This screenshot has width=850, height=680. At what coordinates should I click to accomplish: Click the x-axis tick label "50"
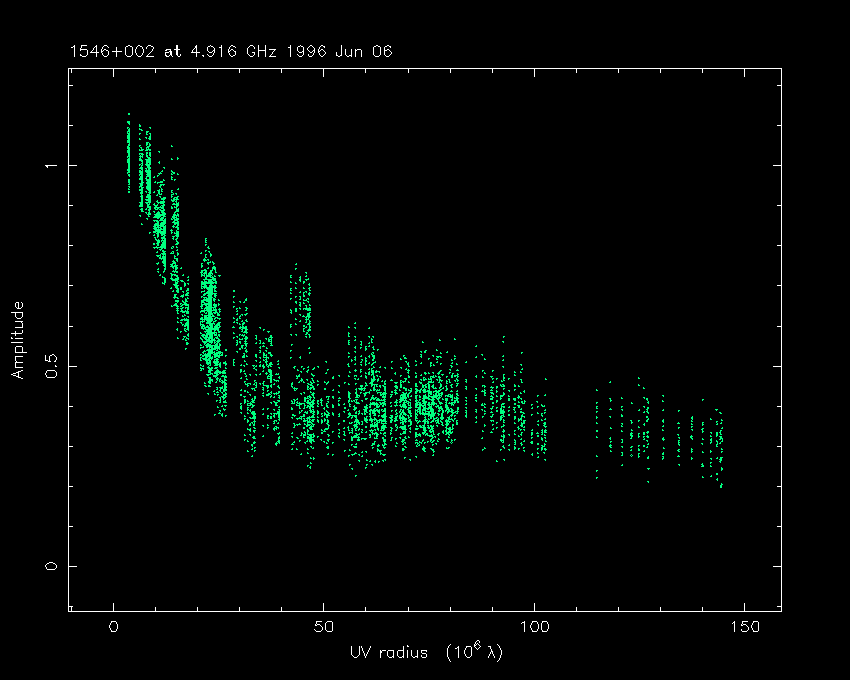point(323,627)
